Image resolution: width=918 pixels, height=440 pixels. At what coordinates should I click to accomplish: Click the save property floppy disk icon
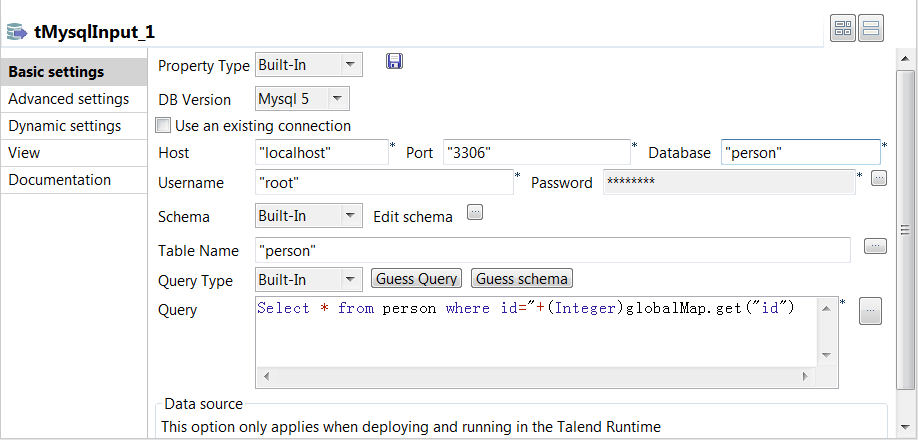coord(394,63)
